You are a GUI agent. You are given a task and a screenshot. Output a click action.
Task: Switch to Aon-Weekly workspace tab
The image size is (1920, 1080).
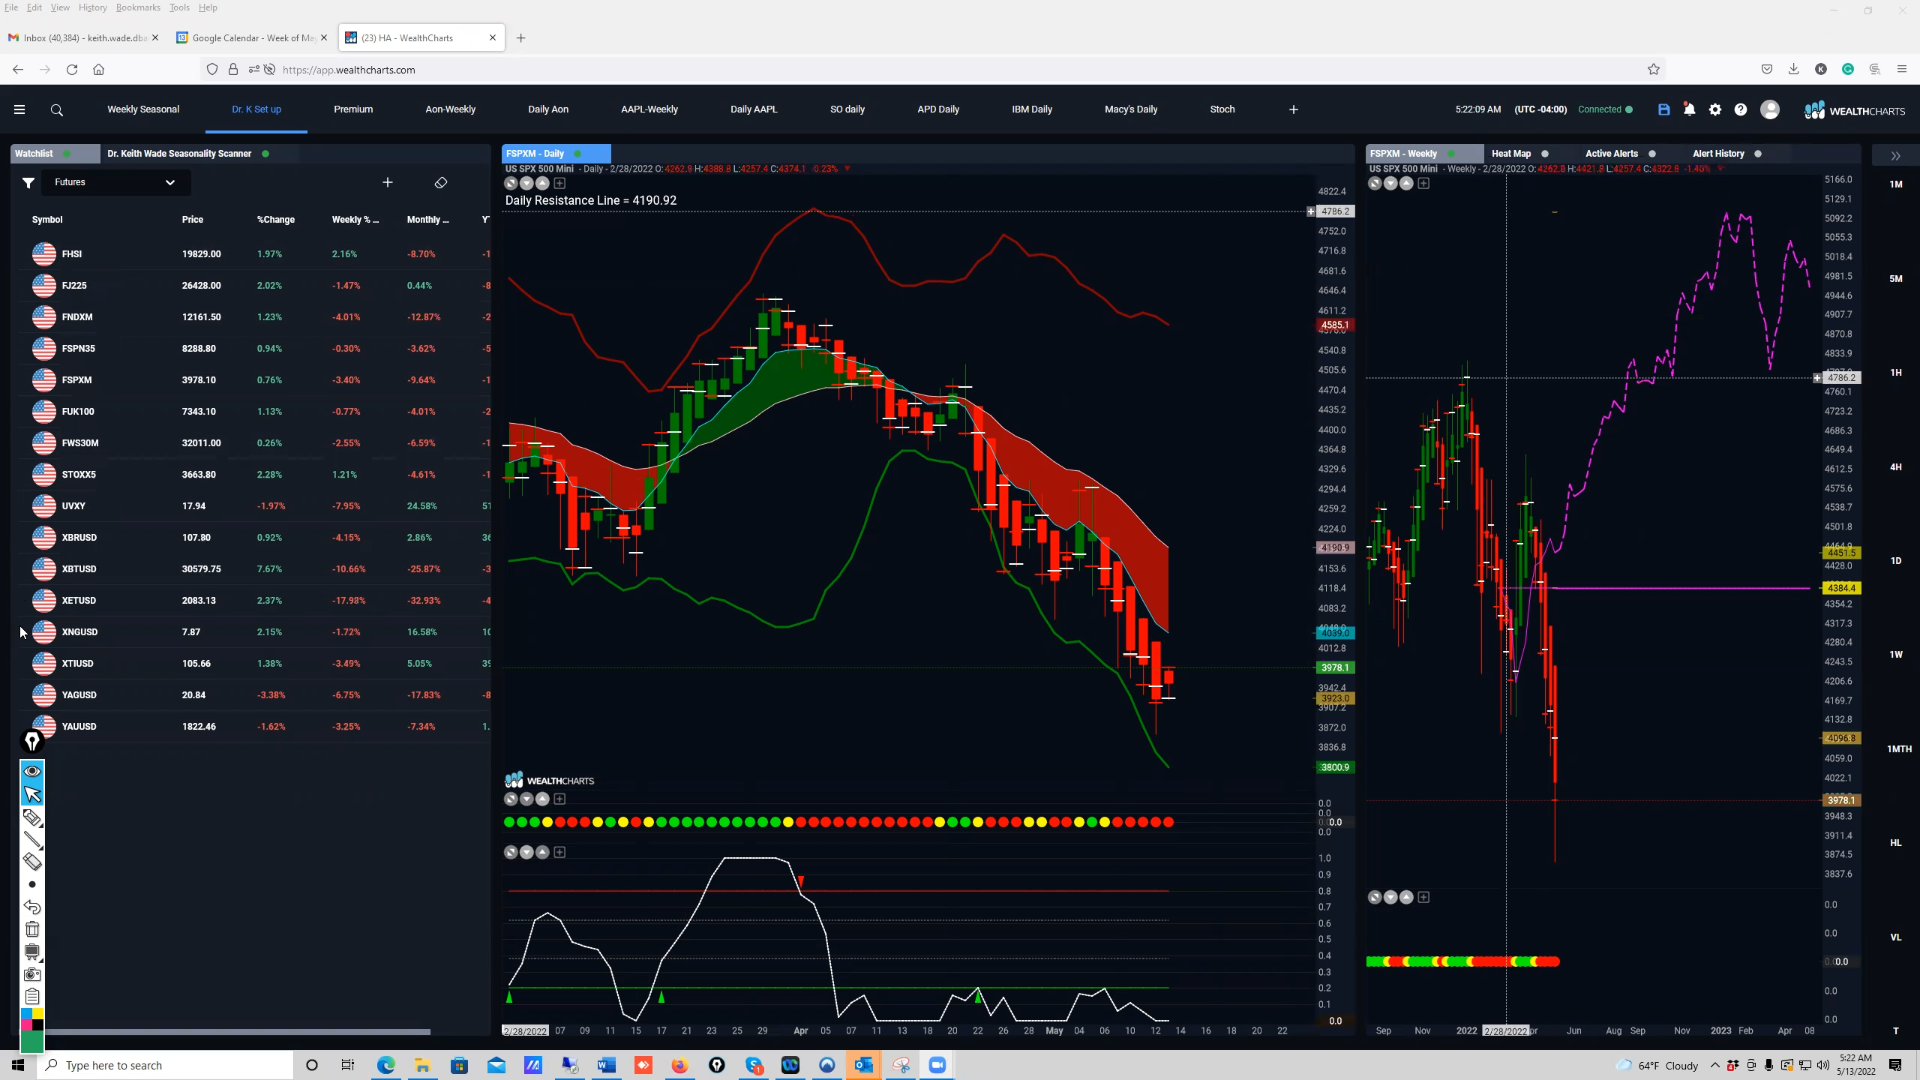pos(450,110)
